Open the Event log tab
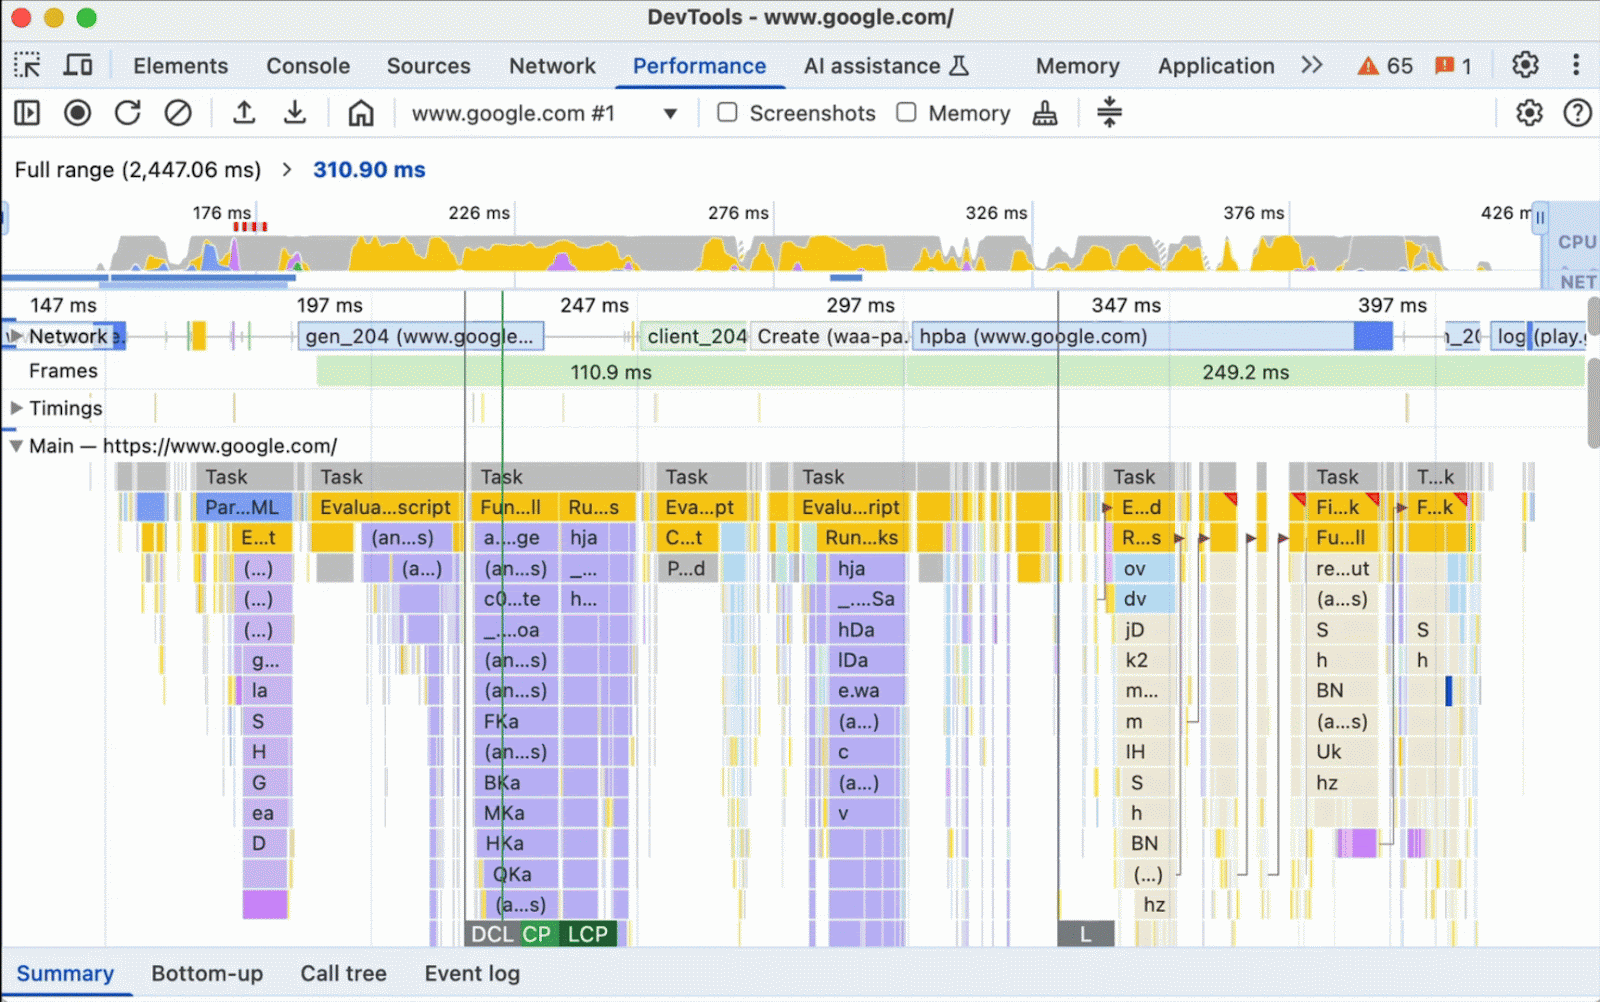 [x=472, y=974]
